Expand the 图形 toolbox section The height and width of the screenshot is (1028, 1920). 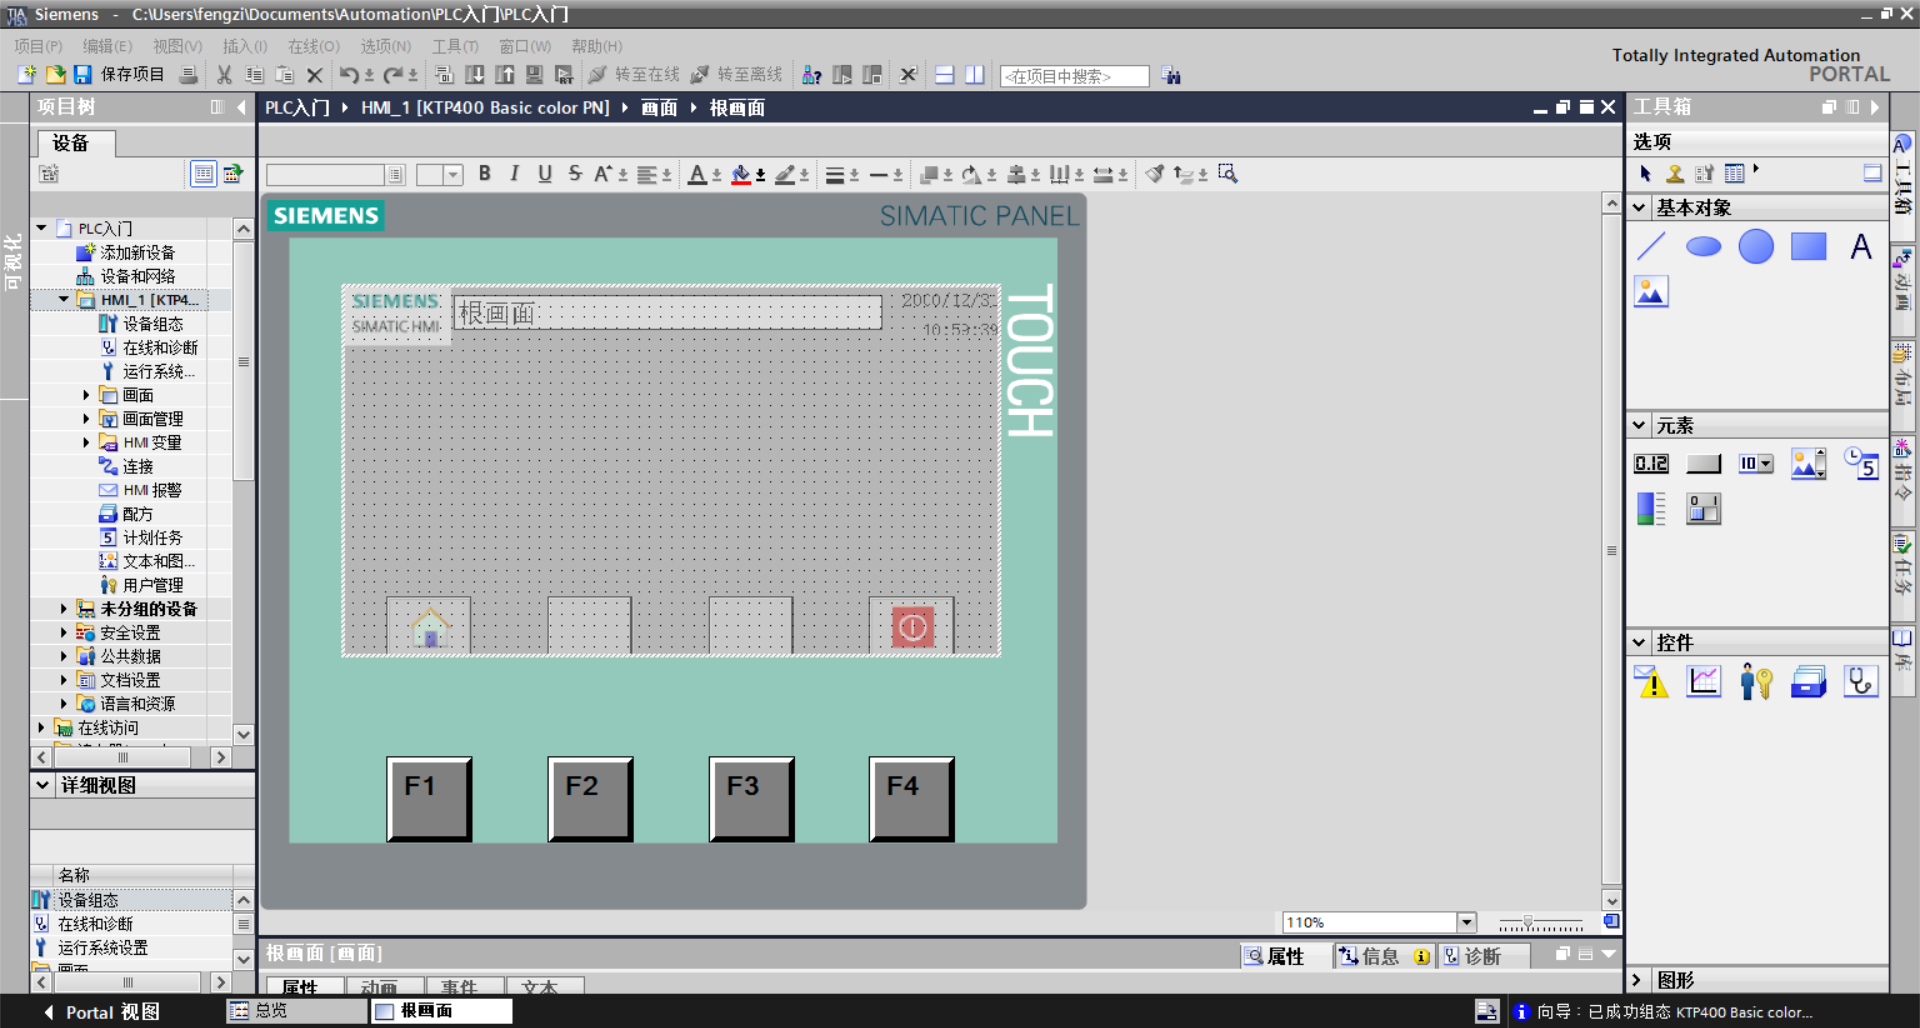pyautogui.click(x=1638, y=980)
